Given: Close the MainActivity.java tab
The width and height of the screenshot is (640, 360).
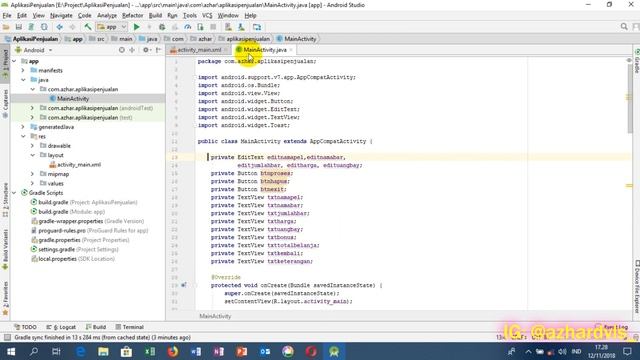Looking at the screenshot, I should point(291,50).
